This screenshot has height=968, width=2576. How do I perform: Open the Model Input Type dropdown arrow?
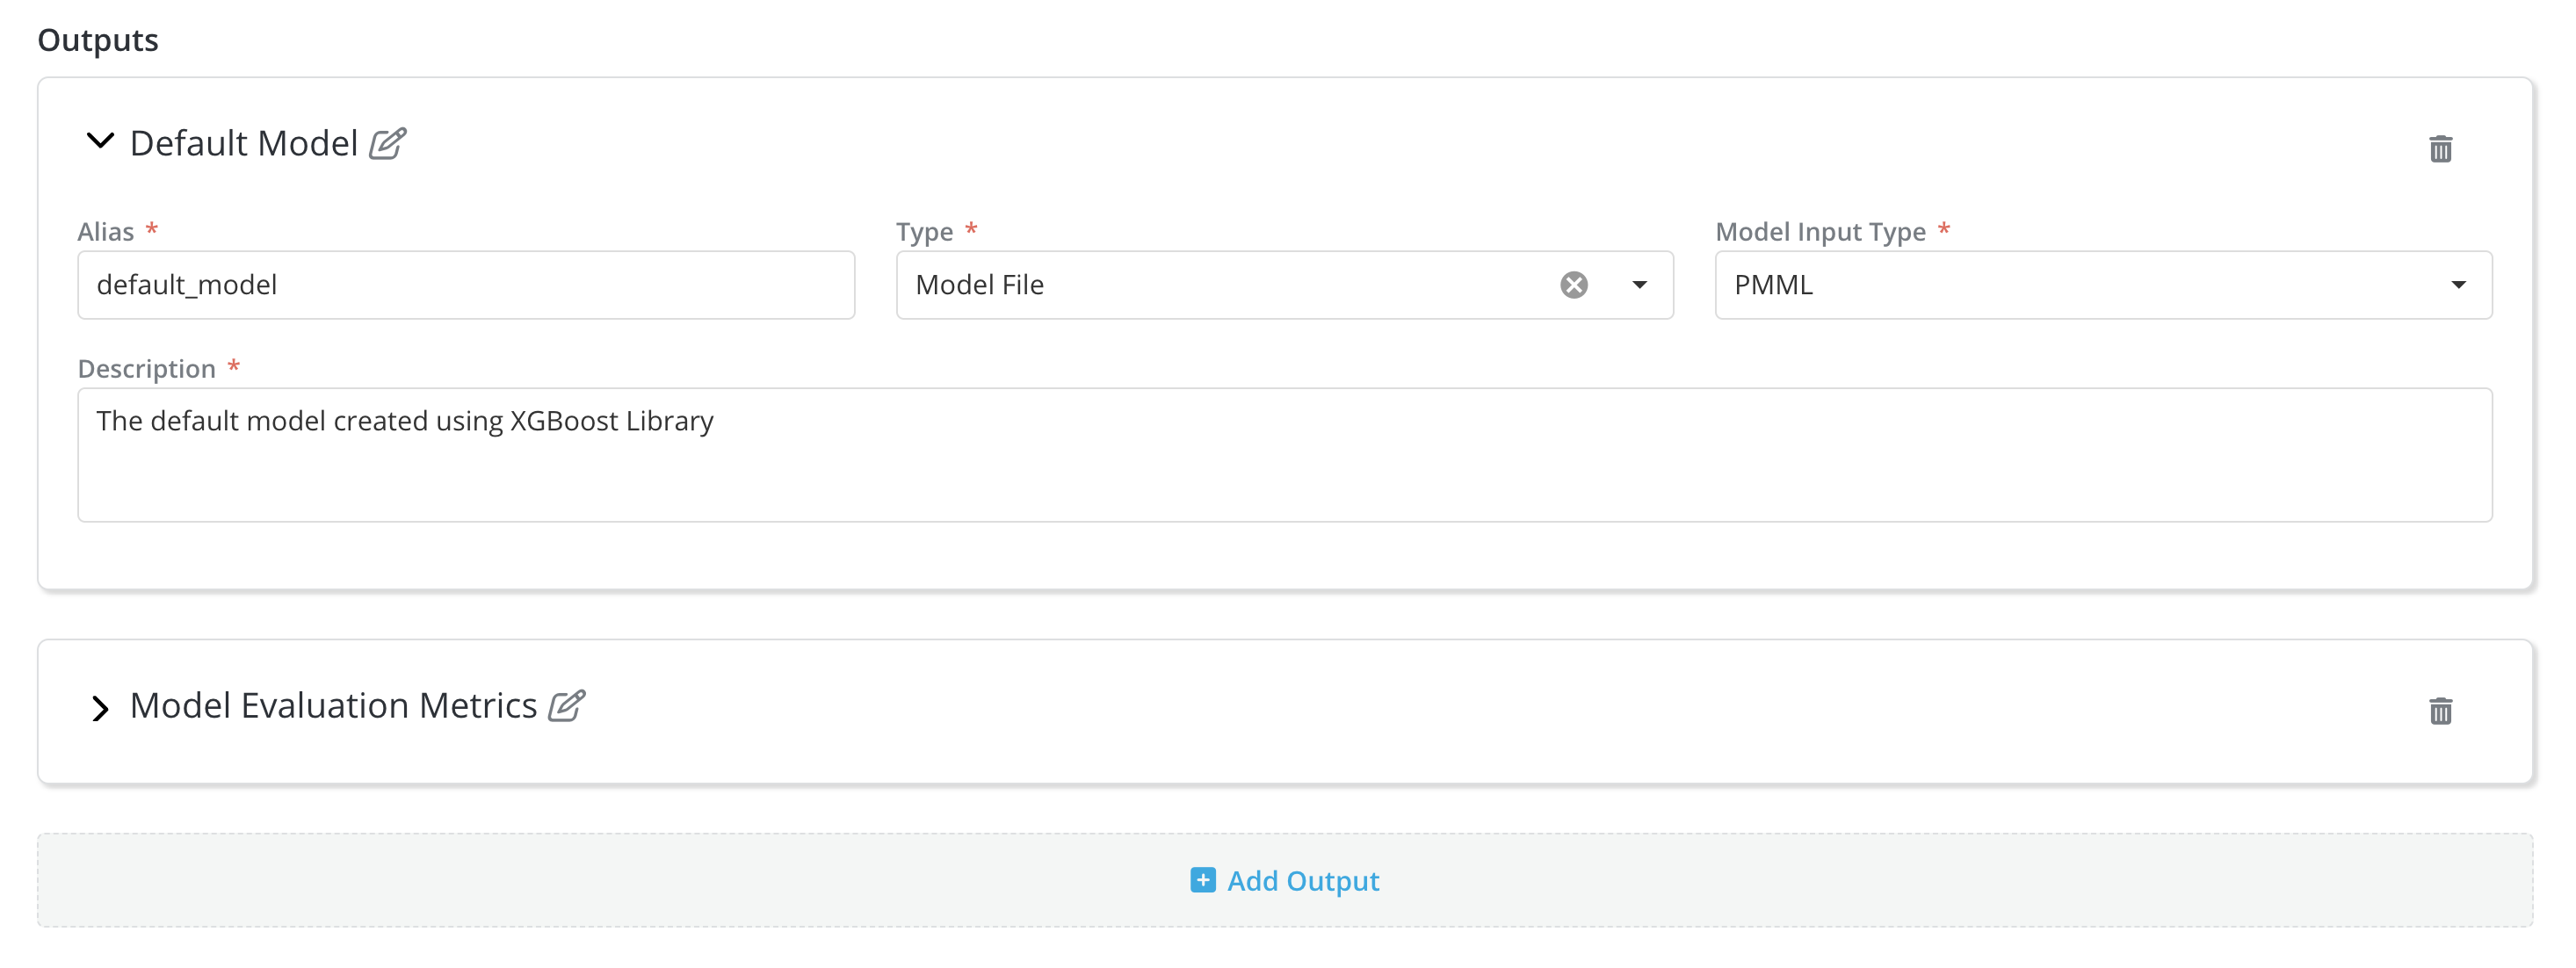[2458, 285]
